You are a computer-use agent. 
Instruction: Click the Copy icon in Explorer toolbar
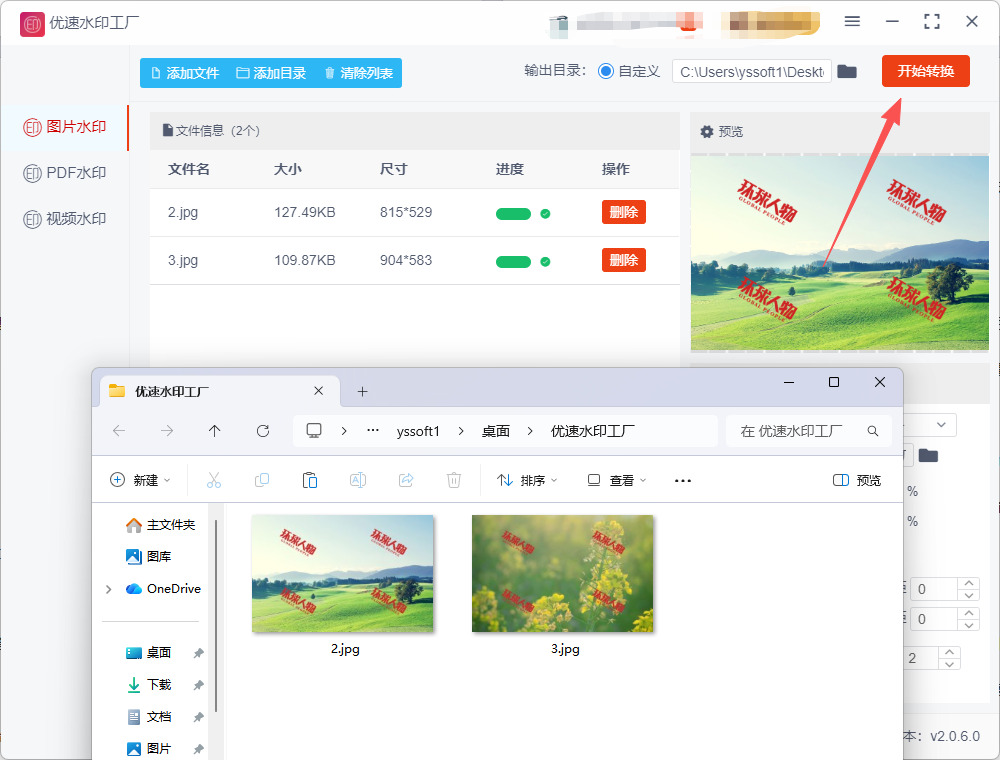coord(261,480)
